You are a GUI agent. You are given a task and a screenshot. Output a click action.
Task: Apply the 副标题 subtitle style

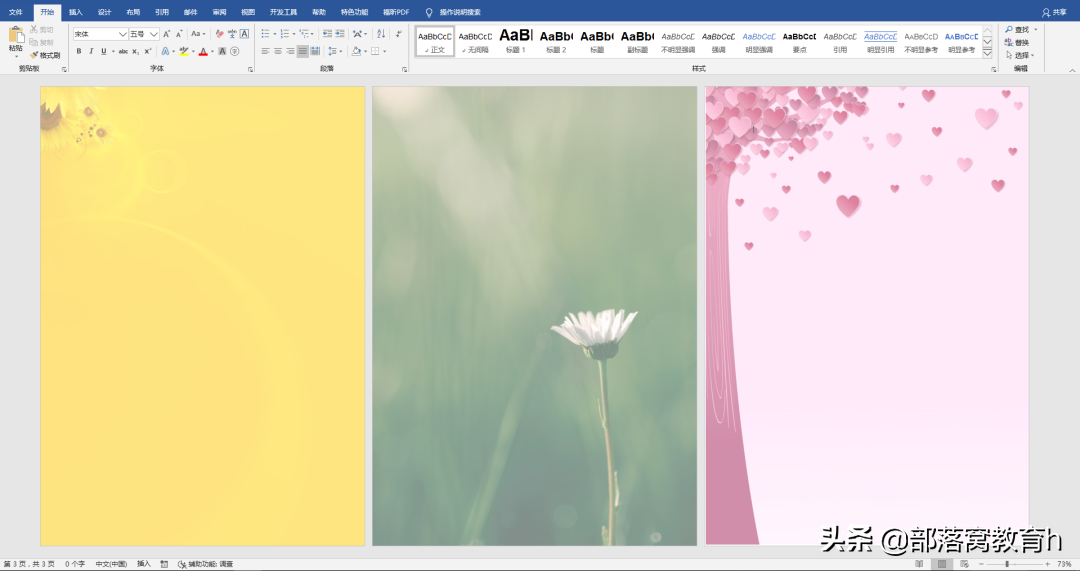point(637,41)
